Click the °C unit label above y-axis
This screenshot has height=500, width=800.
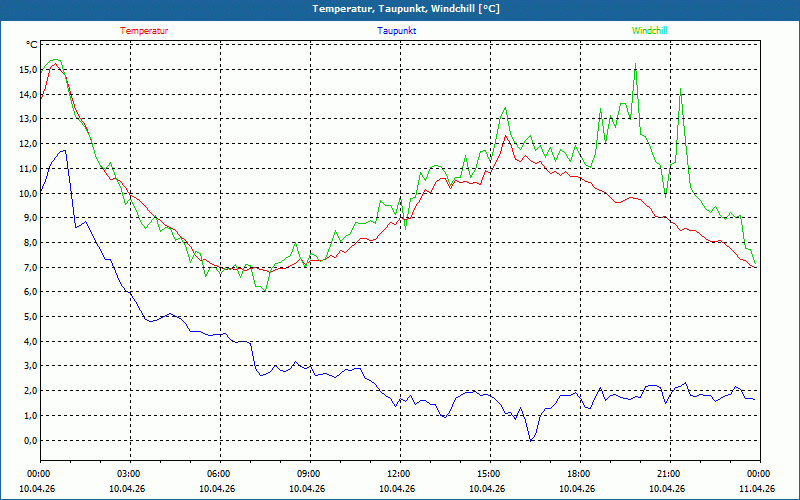(x=32, y=45)
